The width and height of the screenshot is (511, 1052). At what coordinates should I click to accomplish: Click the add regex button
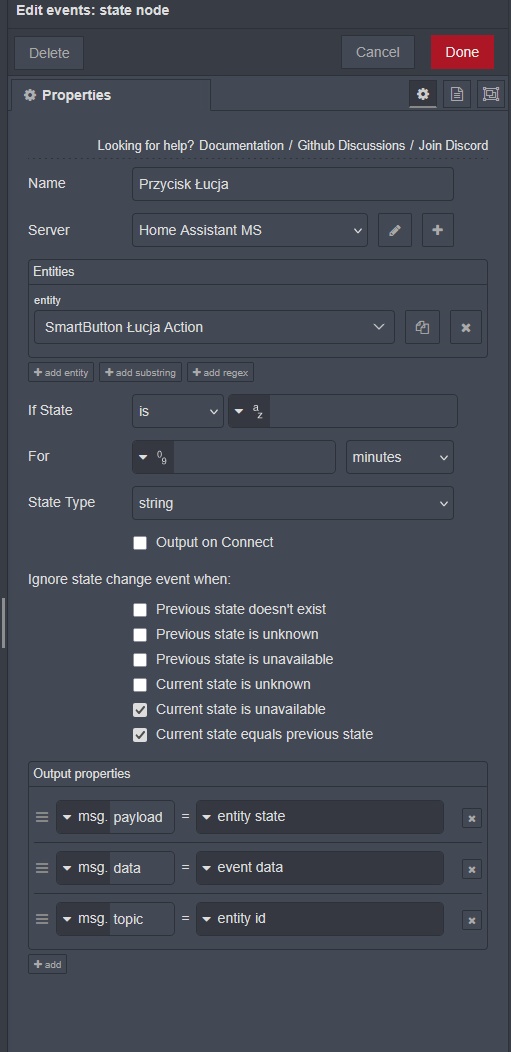pyautogui.click(x=221, y=372)
